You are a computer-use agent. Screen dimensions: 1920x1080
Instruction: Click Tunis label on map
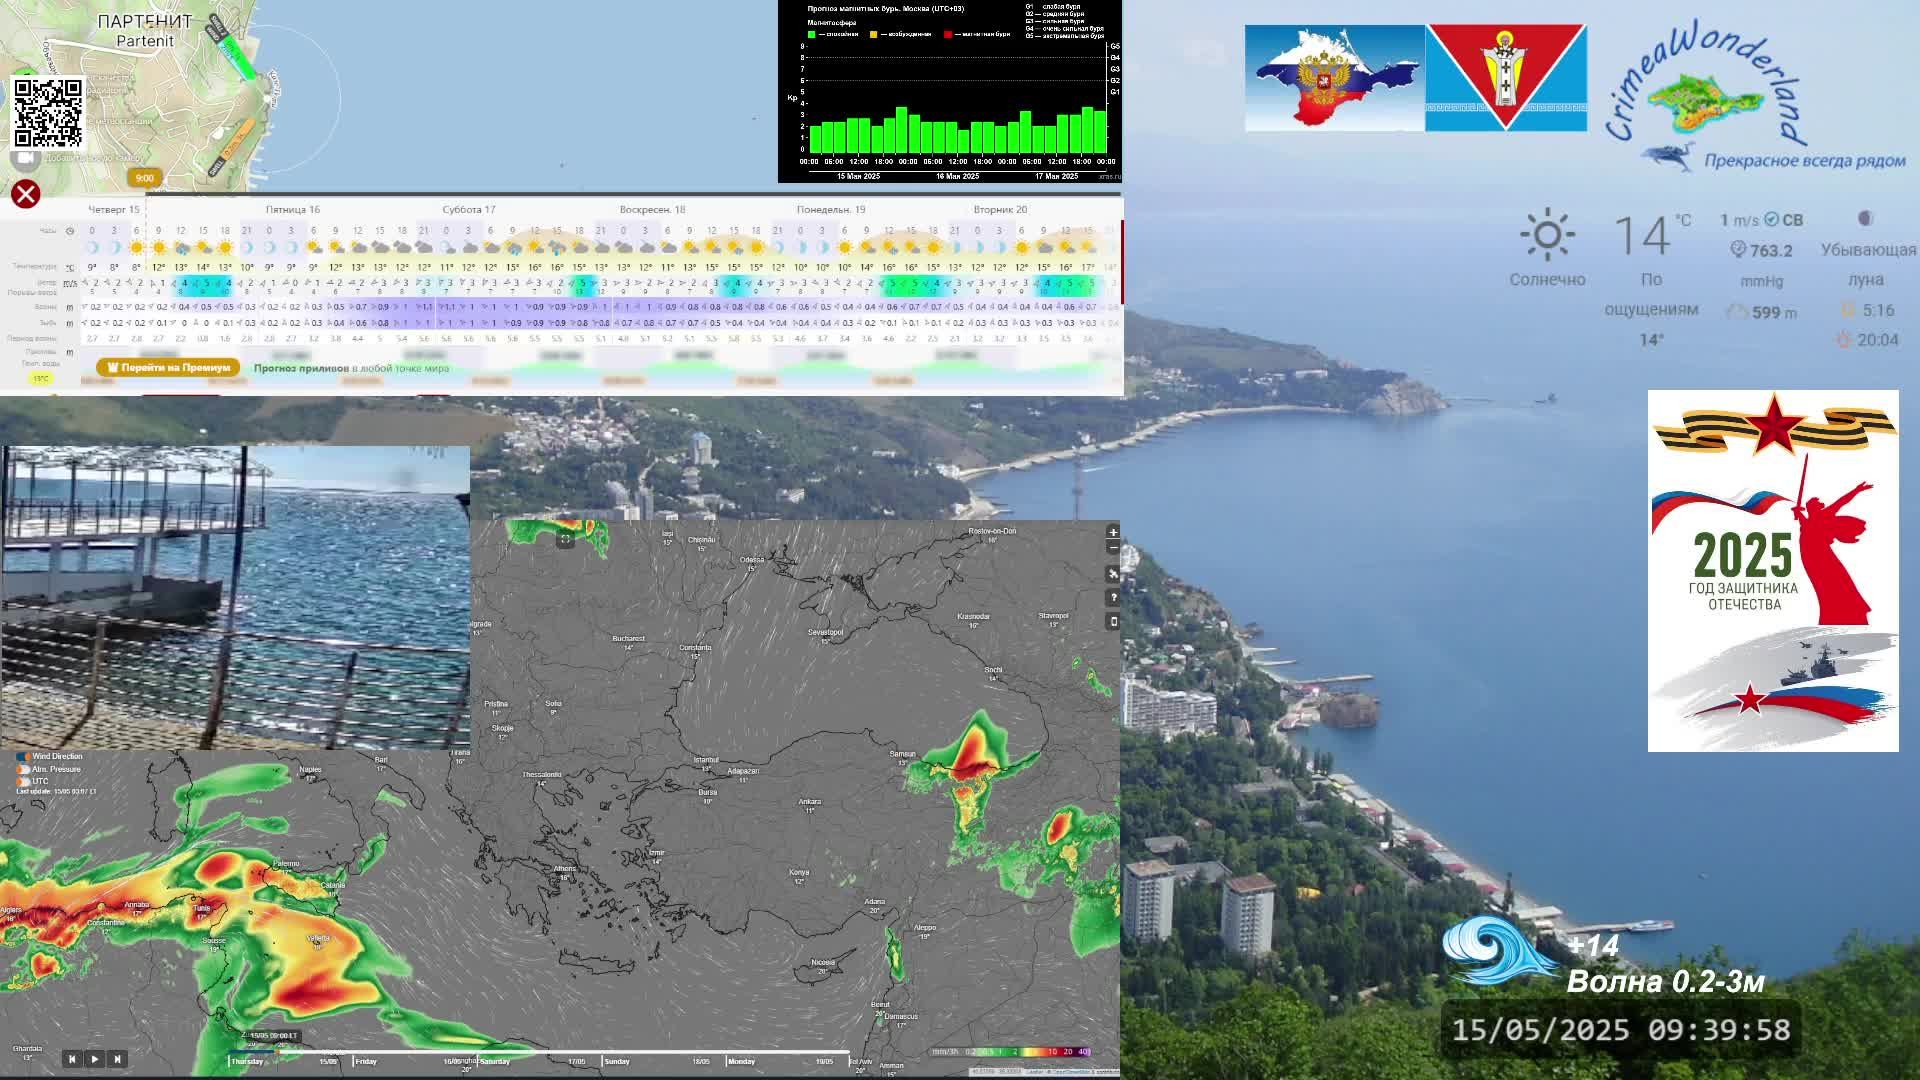[202, 908]
